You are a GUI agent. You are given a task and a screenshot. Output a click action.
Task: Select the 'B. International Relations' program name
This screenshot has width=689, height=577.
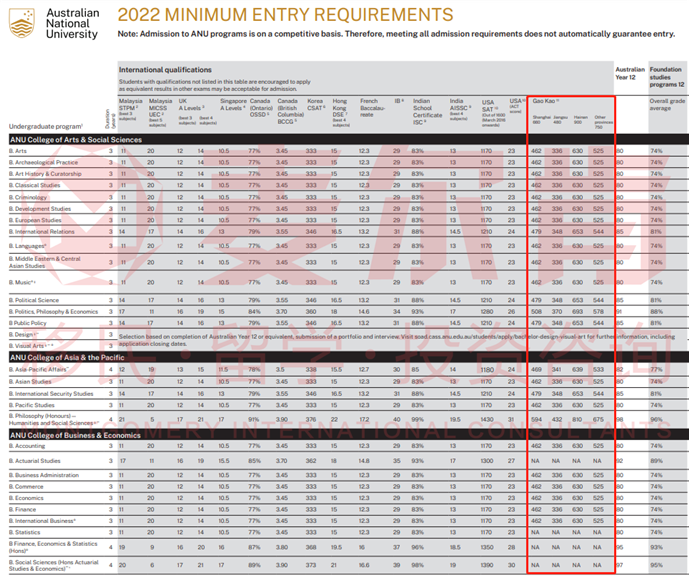pos(42,232)
